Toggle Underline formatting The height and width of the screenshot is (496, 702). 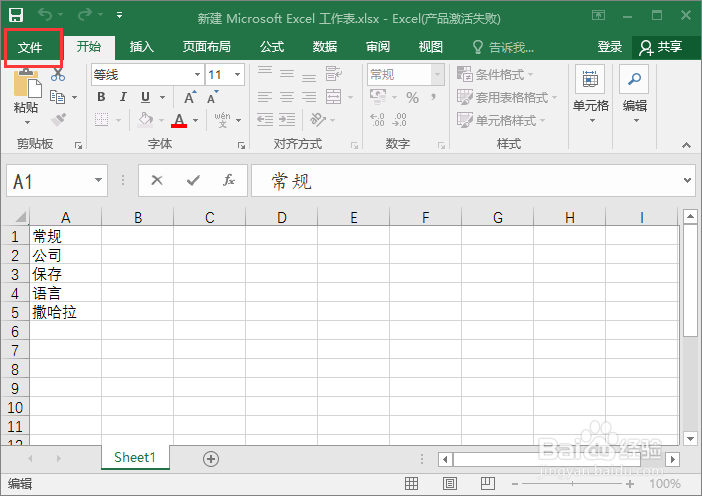coord(146,97)
